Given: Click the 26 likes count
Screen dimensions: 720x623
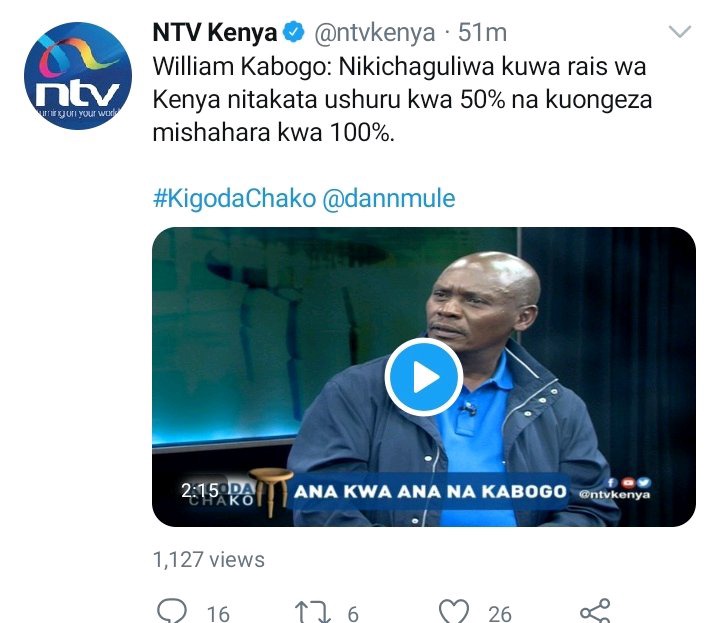Looking at the screenshot, I should pyautogui.click(x=500, y=614).
